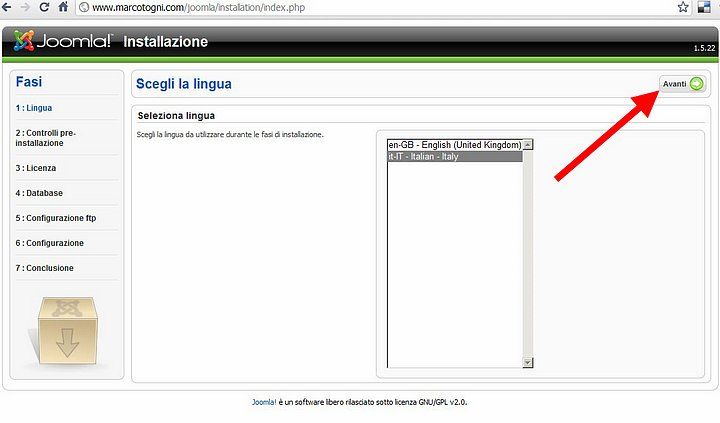Bookmark this page with the star icon
This screenshot has width=720, height=423.
point(683,7)
